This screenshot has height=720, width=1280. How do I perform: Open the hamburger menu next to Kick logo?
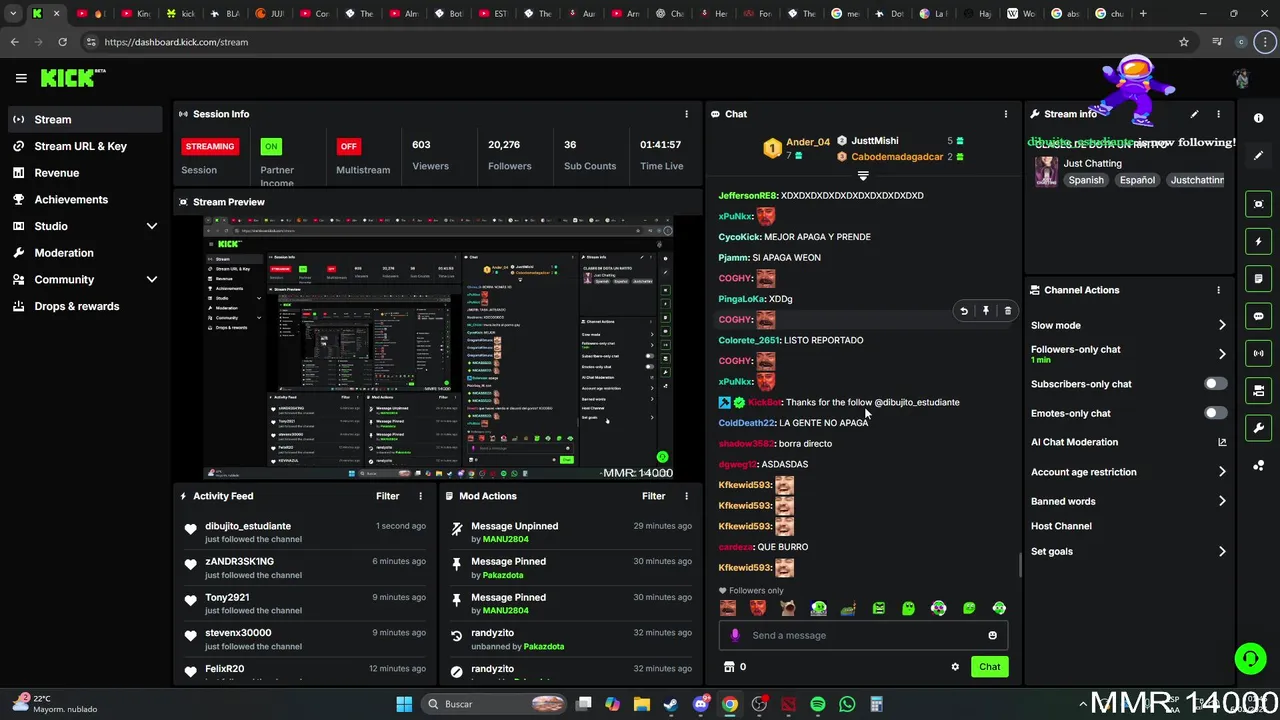tap(21, 78)
